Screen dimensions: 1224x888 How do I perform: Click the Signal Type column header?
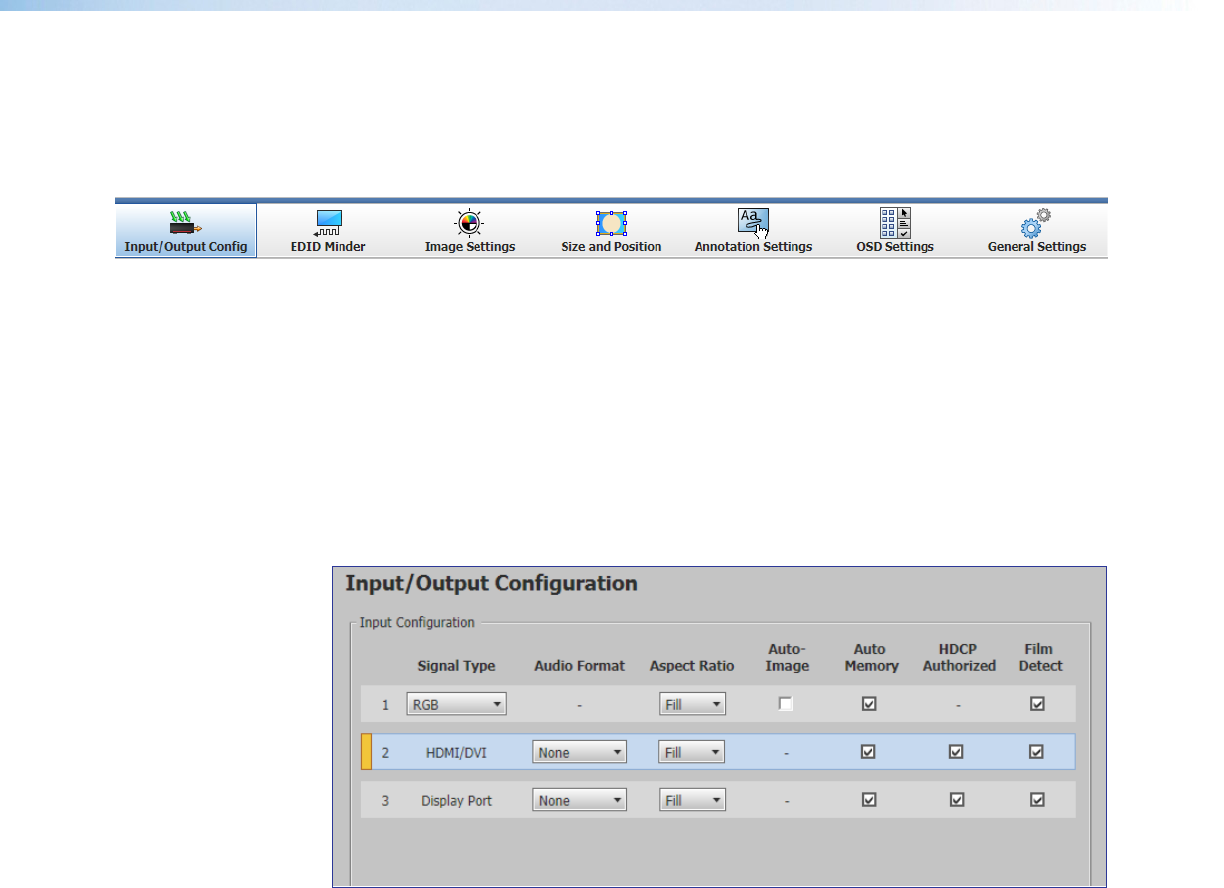[457, 666]
